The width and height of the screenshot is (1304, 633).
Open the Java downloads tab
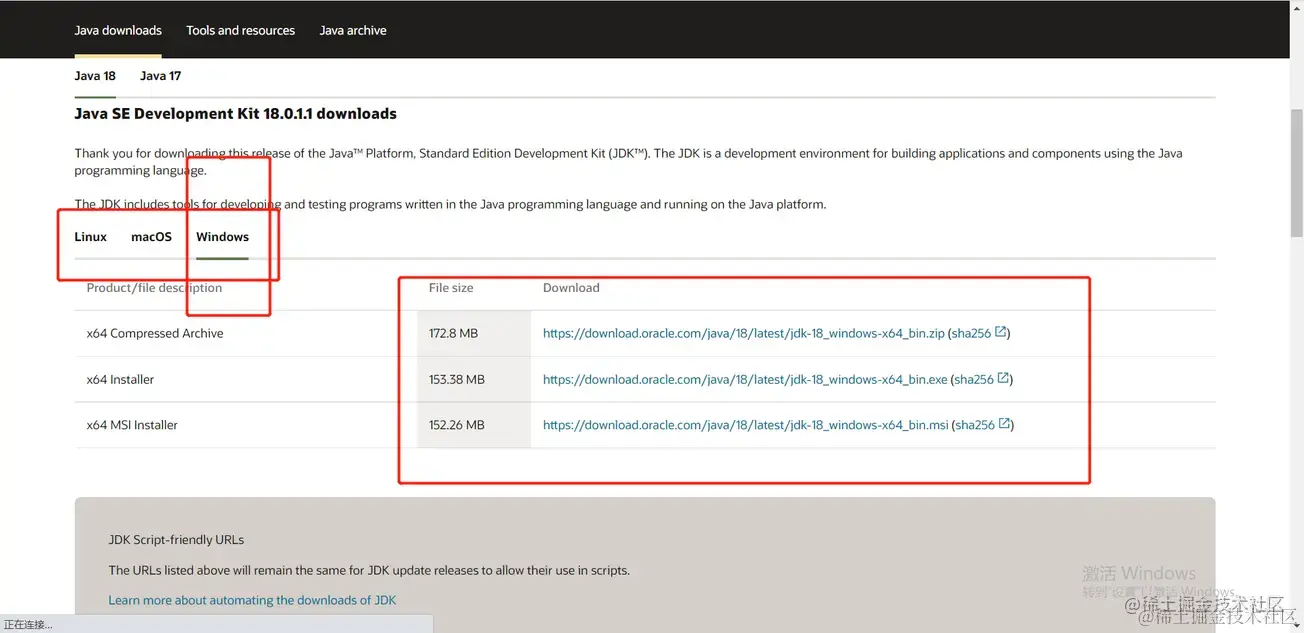point(118,30)
